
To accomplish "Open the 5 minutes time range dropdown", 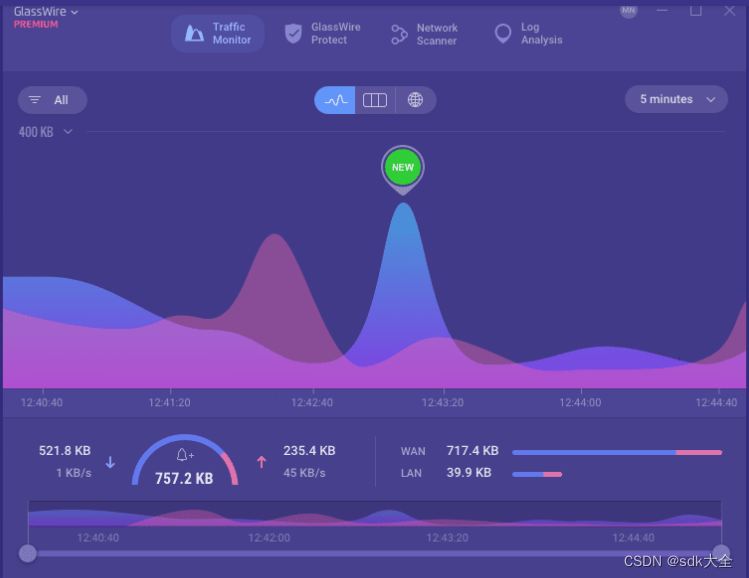I will (x=676, y=99).
